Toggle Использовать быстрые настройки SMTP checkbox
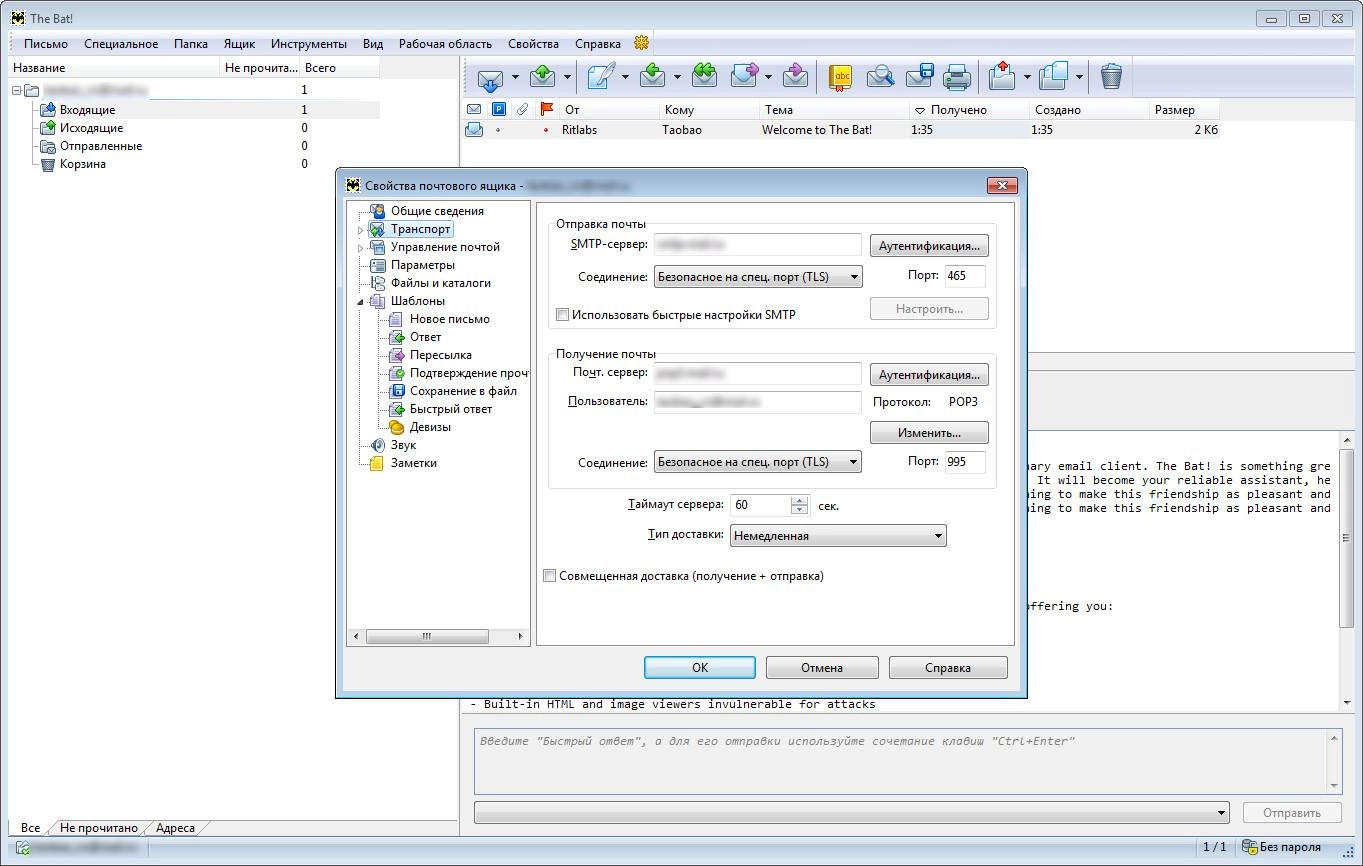Viewport: 1363px width, 866px height. pos(562,314)
